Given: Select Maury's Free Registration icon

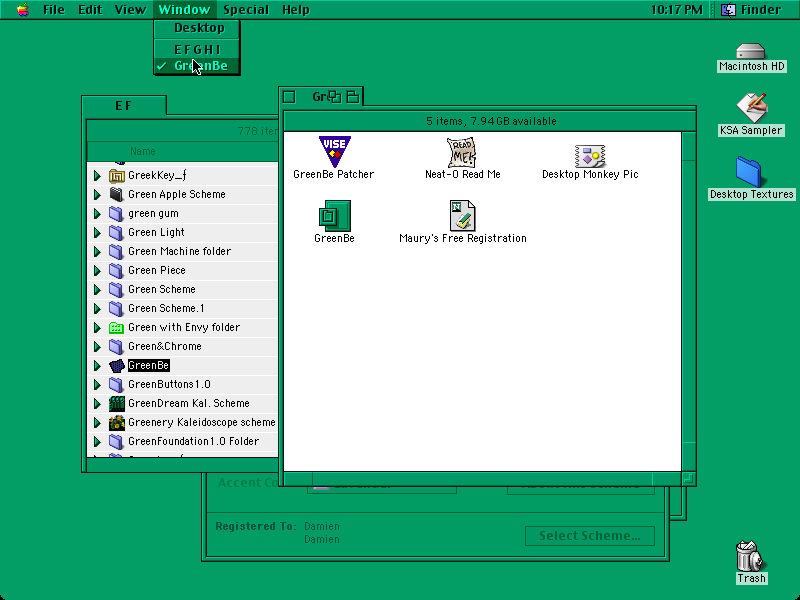Looking at the screenshot, I should click(x=462, y=216).
